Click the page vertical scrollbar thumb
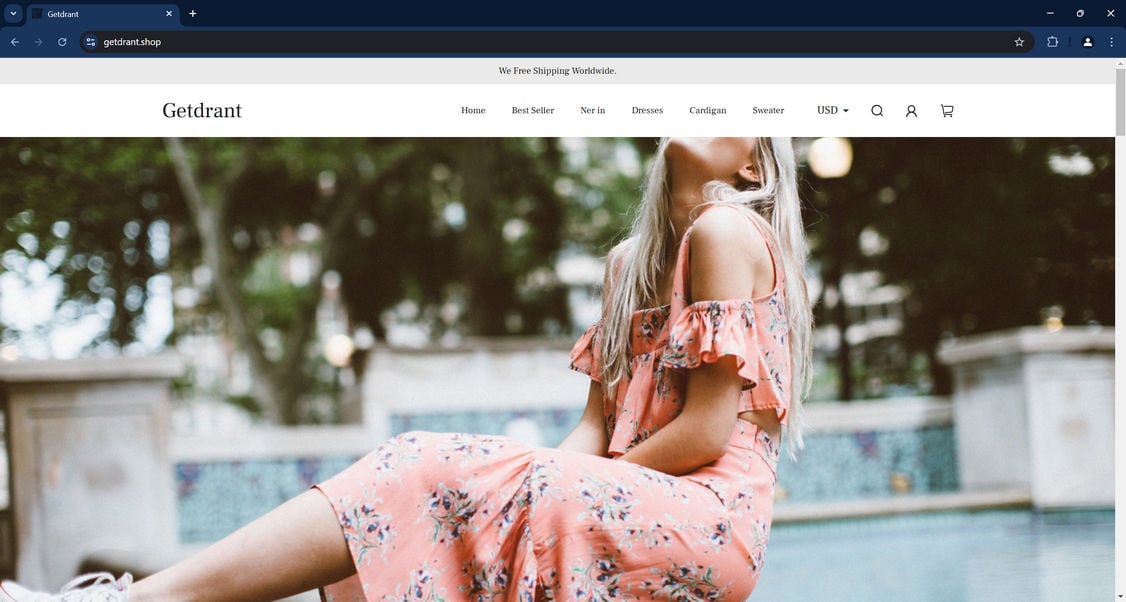This screenshot has width=1126, height=602. tap(1120, 102)
